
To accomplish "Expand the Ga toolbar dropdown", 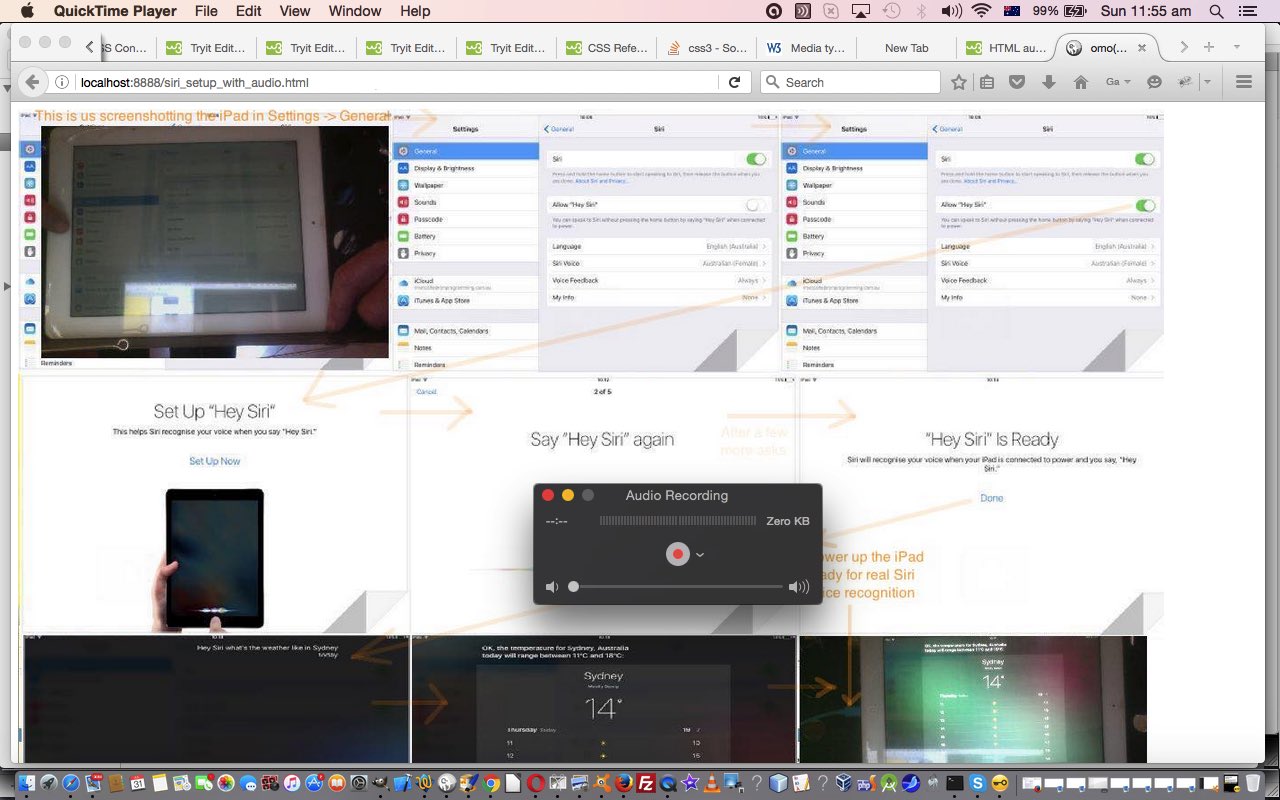I will 1118,82.
